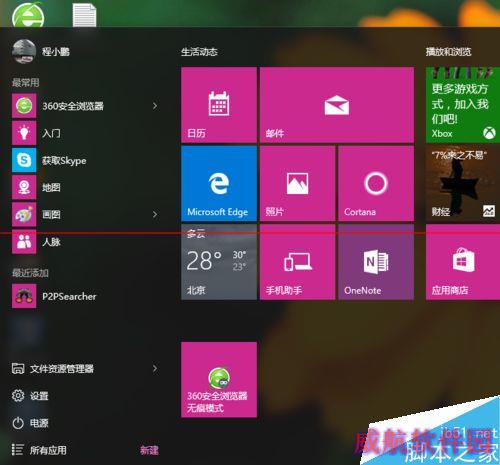Viewport: 500px width, 465px height.
Task: Click the 设置 text label
Action: coord(39,396)
